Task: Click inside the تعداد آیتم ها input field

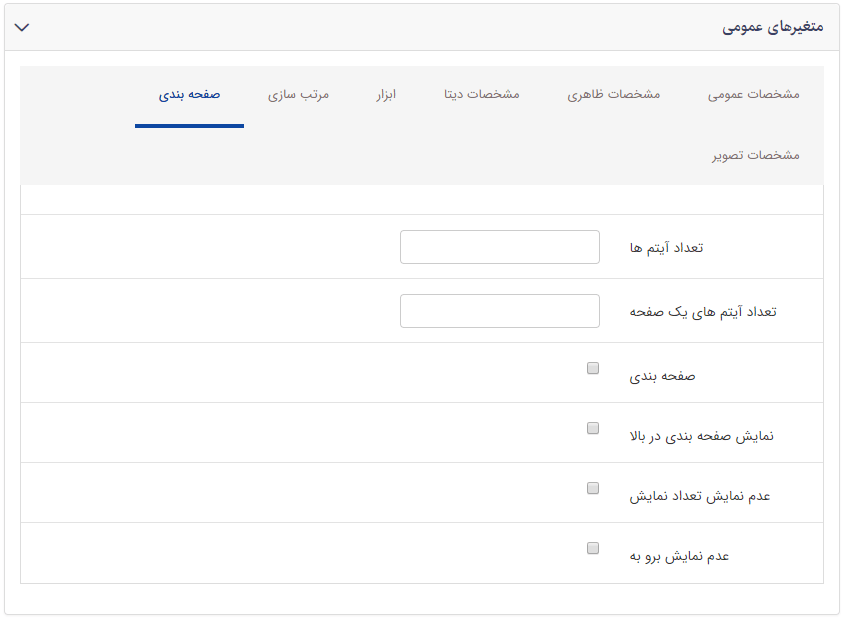Action: pos(499,246)
